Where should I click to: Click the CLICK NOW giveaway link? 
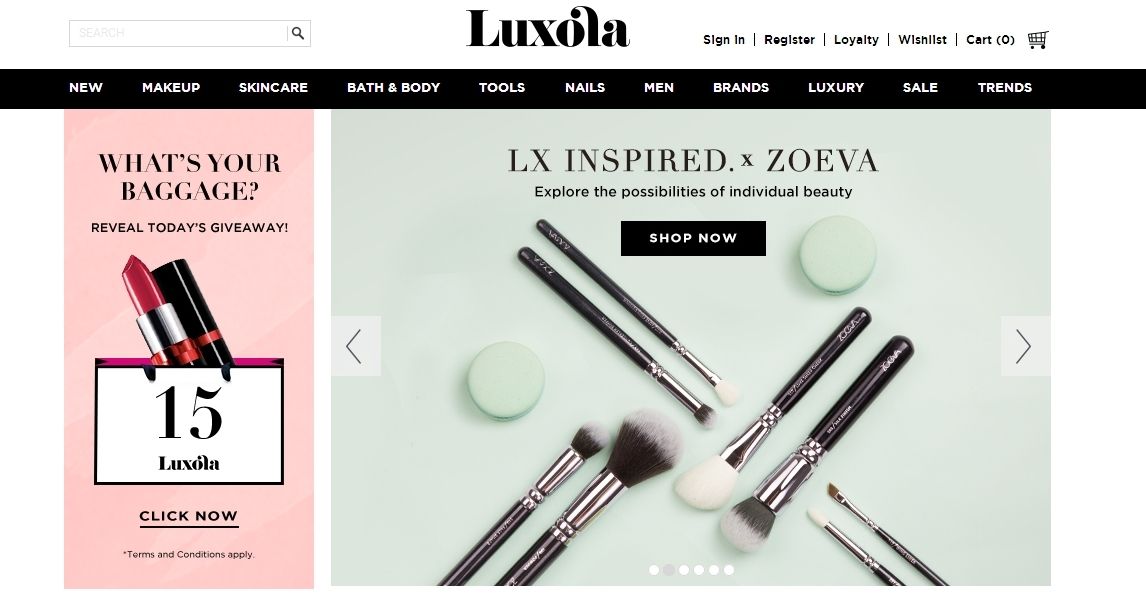coord(189,517)
